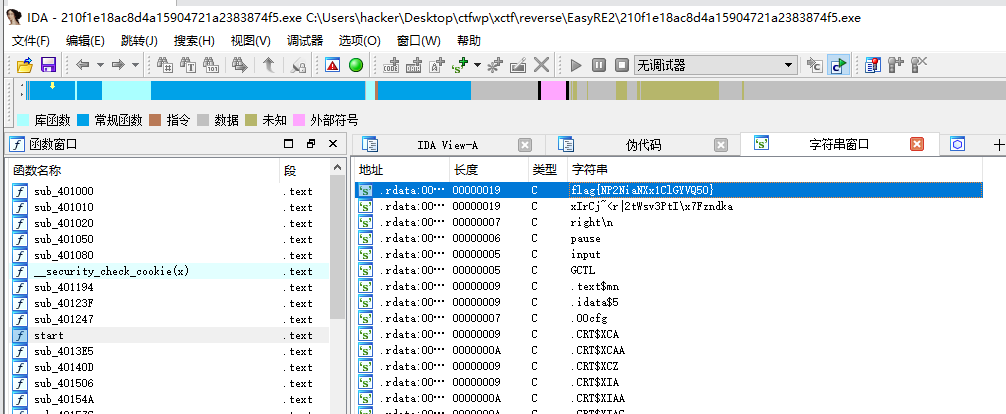Click the red warning triangle window icon
This screenshot has height=414, width=1006.
tap(332, 65)
